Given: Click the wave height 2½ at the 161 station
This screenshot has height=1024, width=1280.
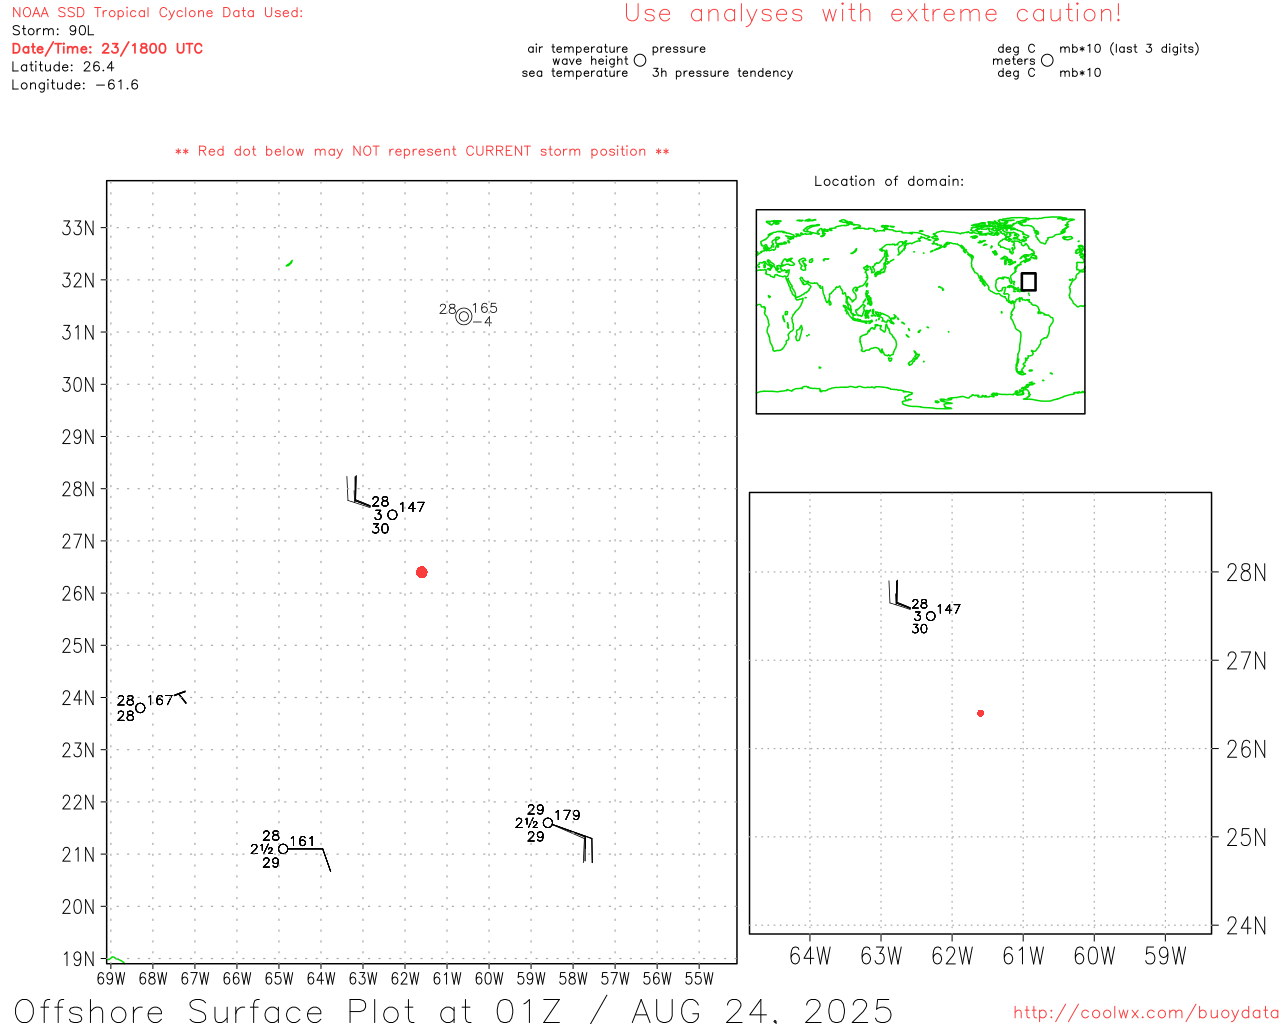Looking at the screenshot, I should point(262,849).
